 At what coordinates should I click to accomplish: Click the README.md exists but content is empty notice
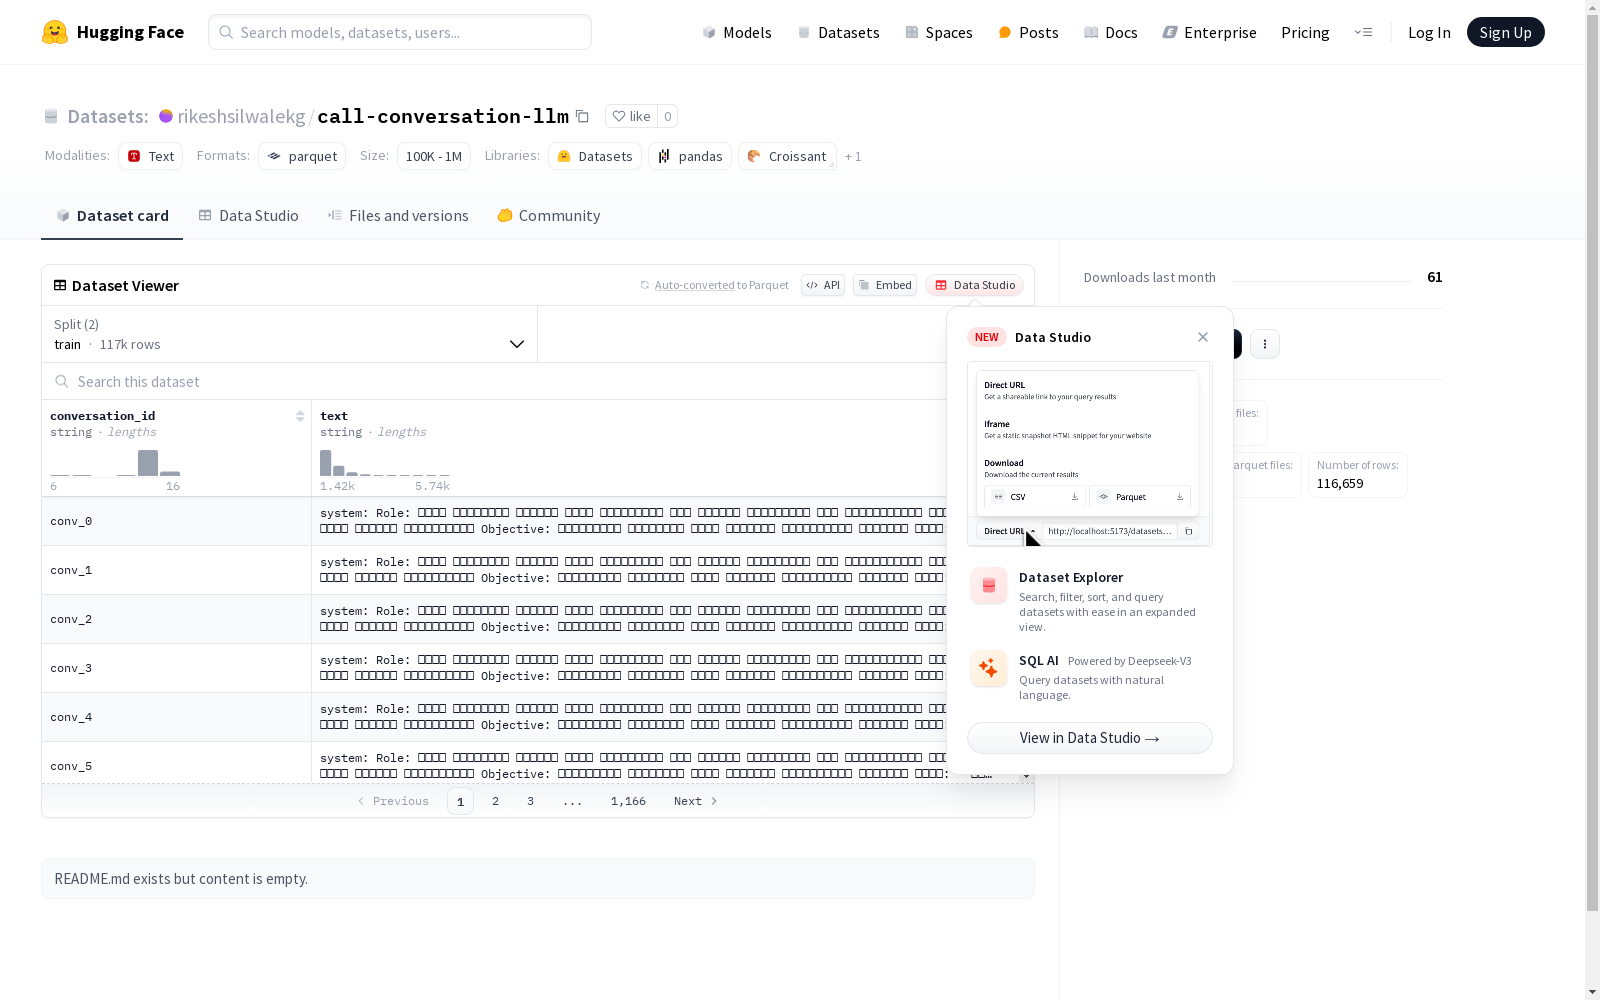click(538, 878)
